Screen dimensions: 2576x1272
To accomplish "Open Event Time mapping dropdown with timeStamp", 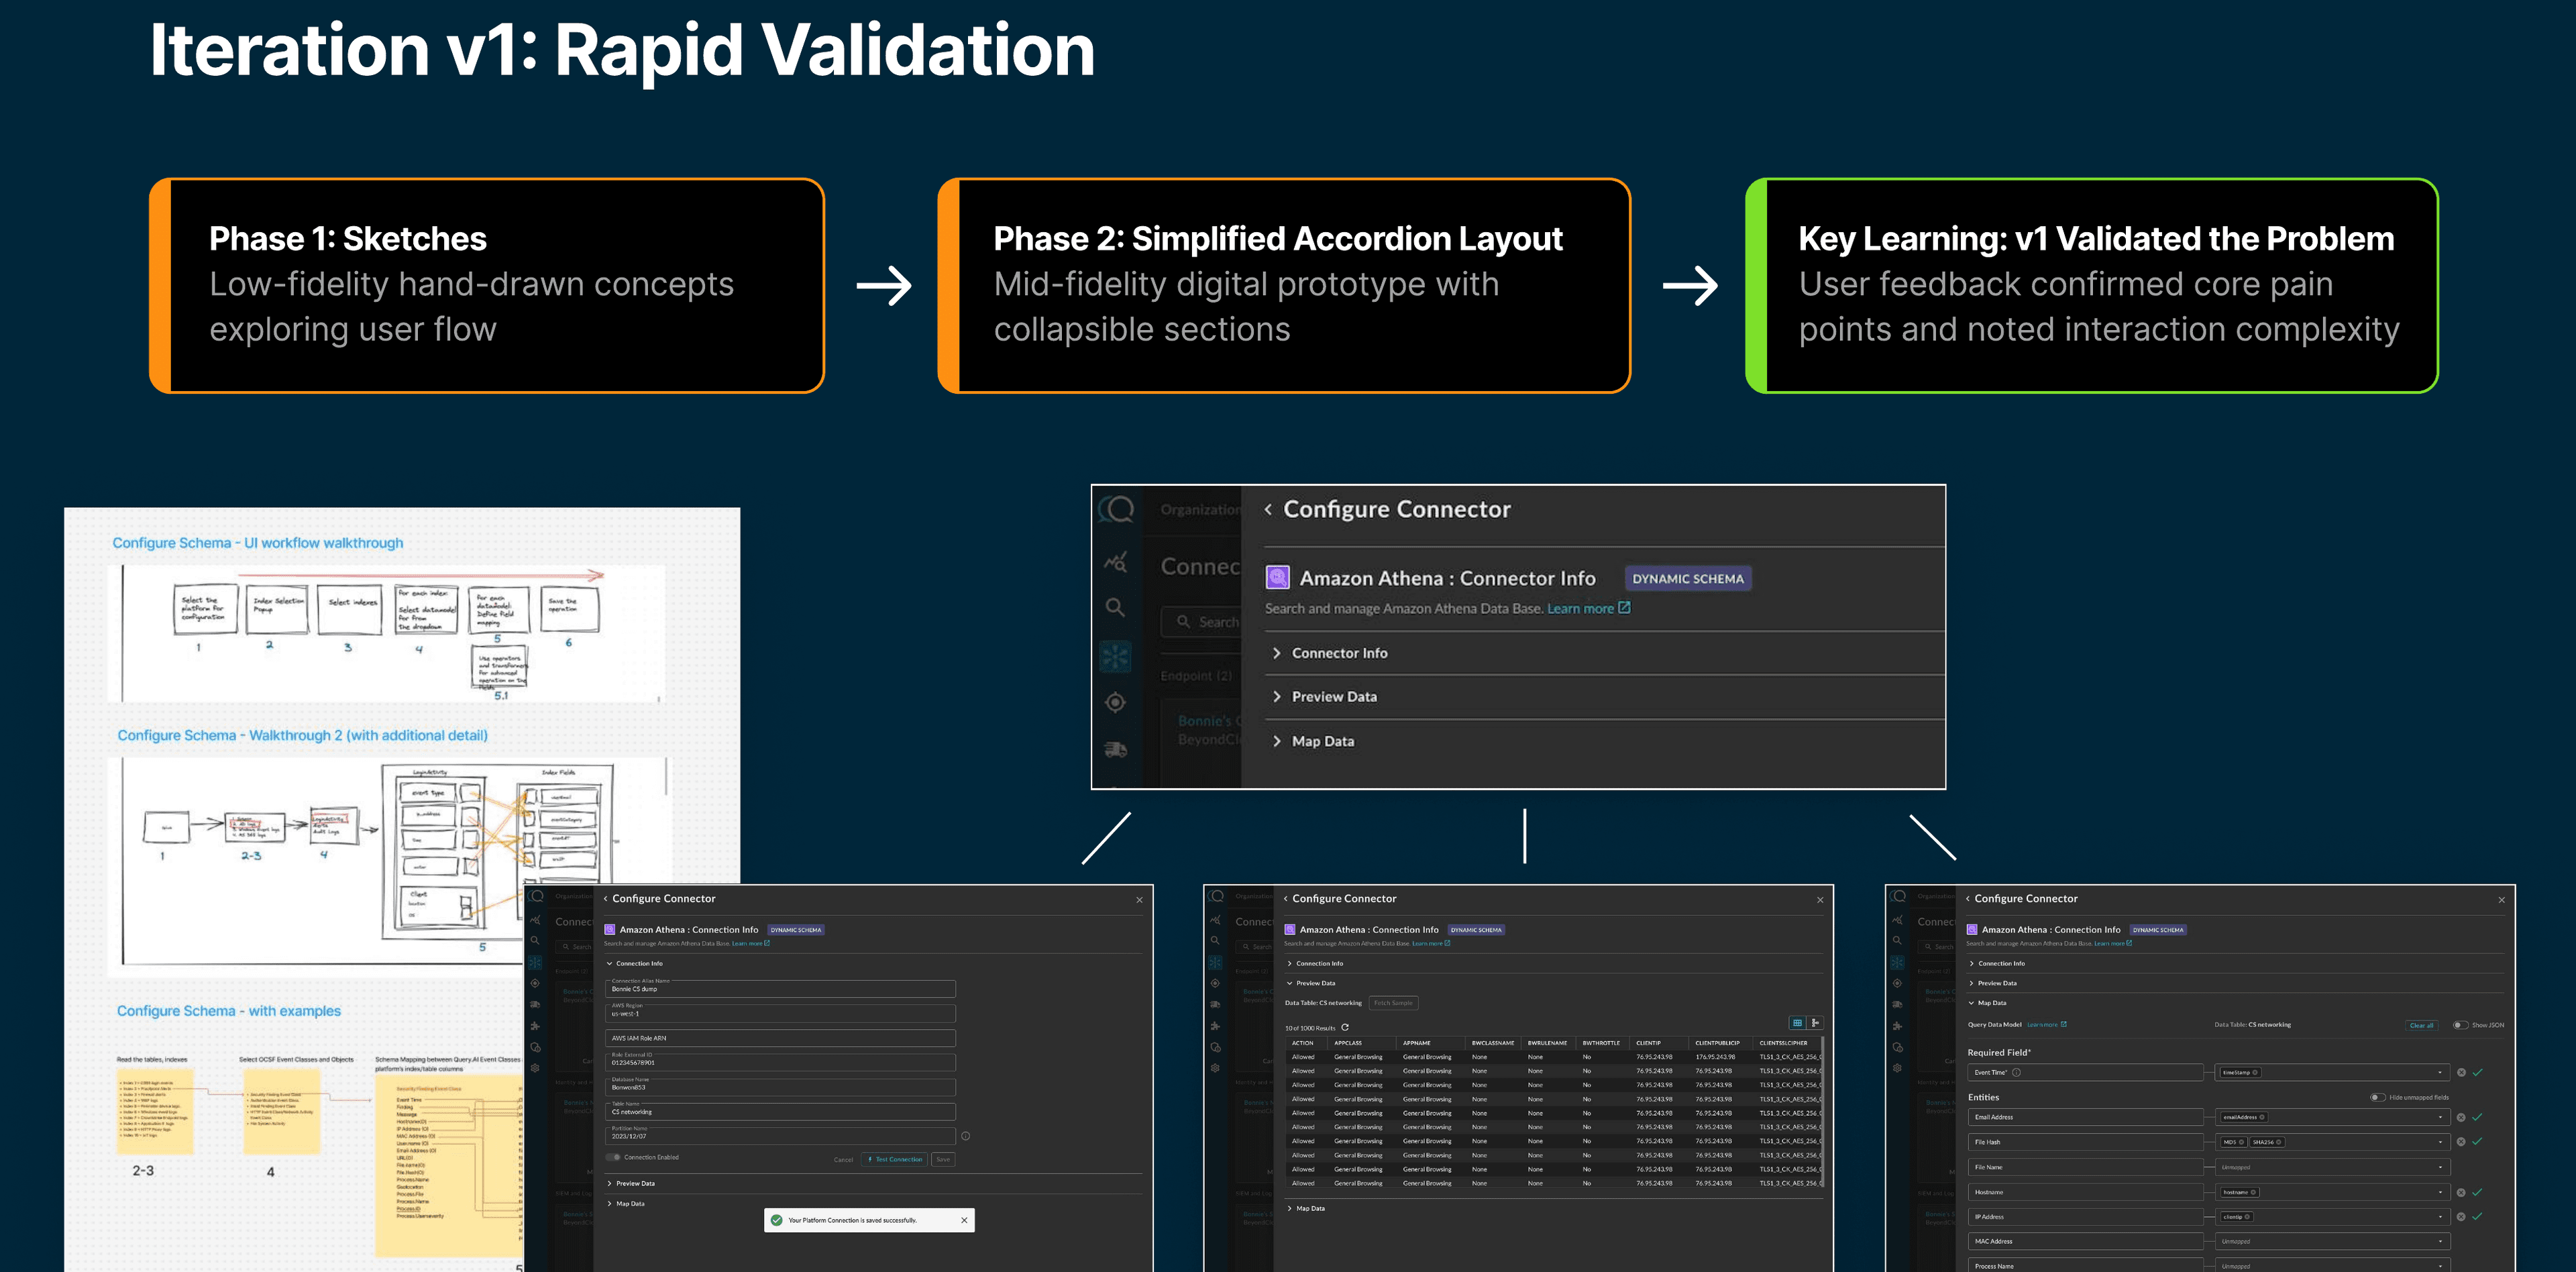I will tap(2332, 1072).
